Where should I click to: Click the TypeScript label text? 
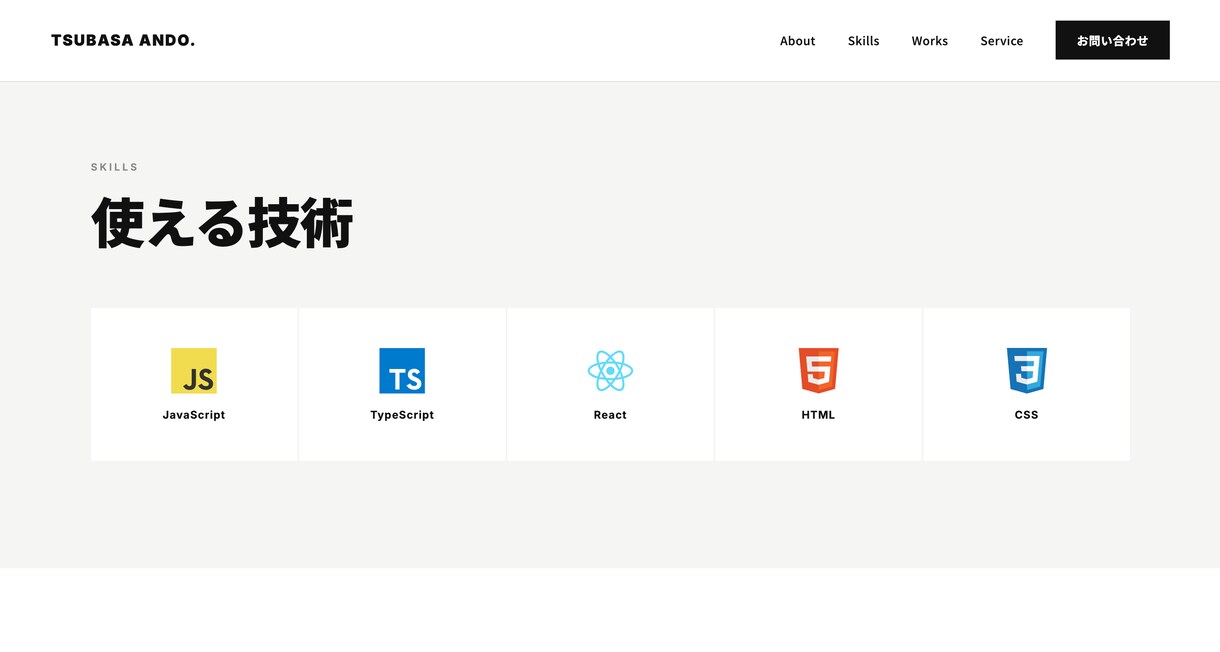click(x=402, y=415)
